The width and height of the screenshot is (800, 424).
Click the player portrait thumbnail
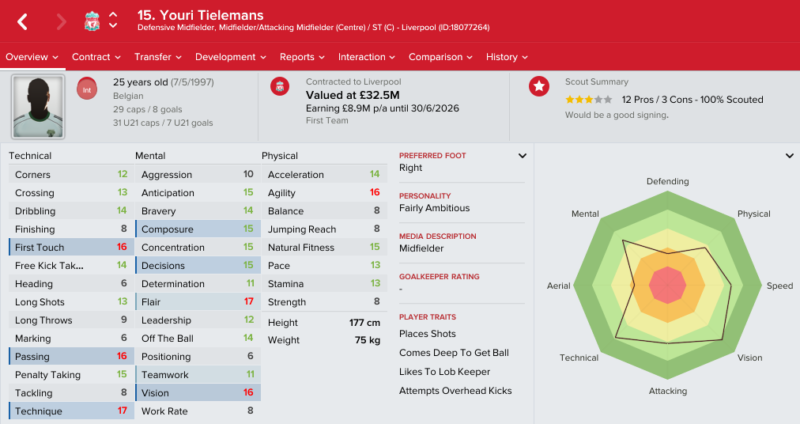coord(38,107)
